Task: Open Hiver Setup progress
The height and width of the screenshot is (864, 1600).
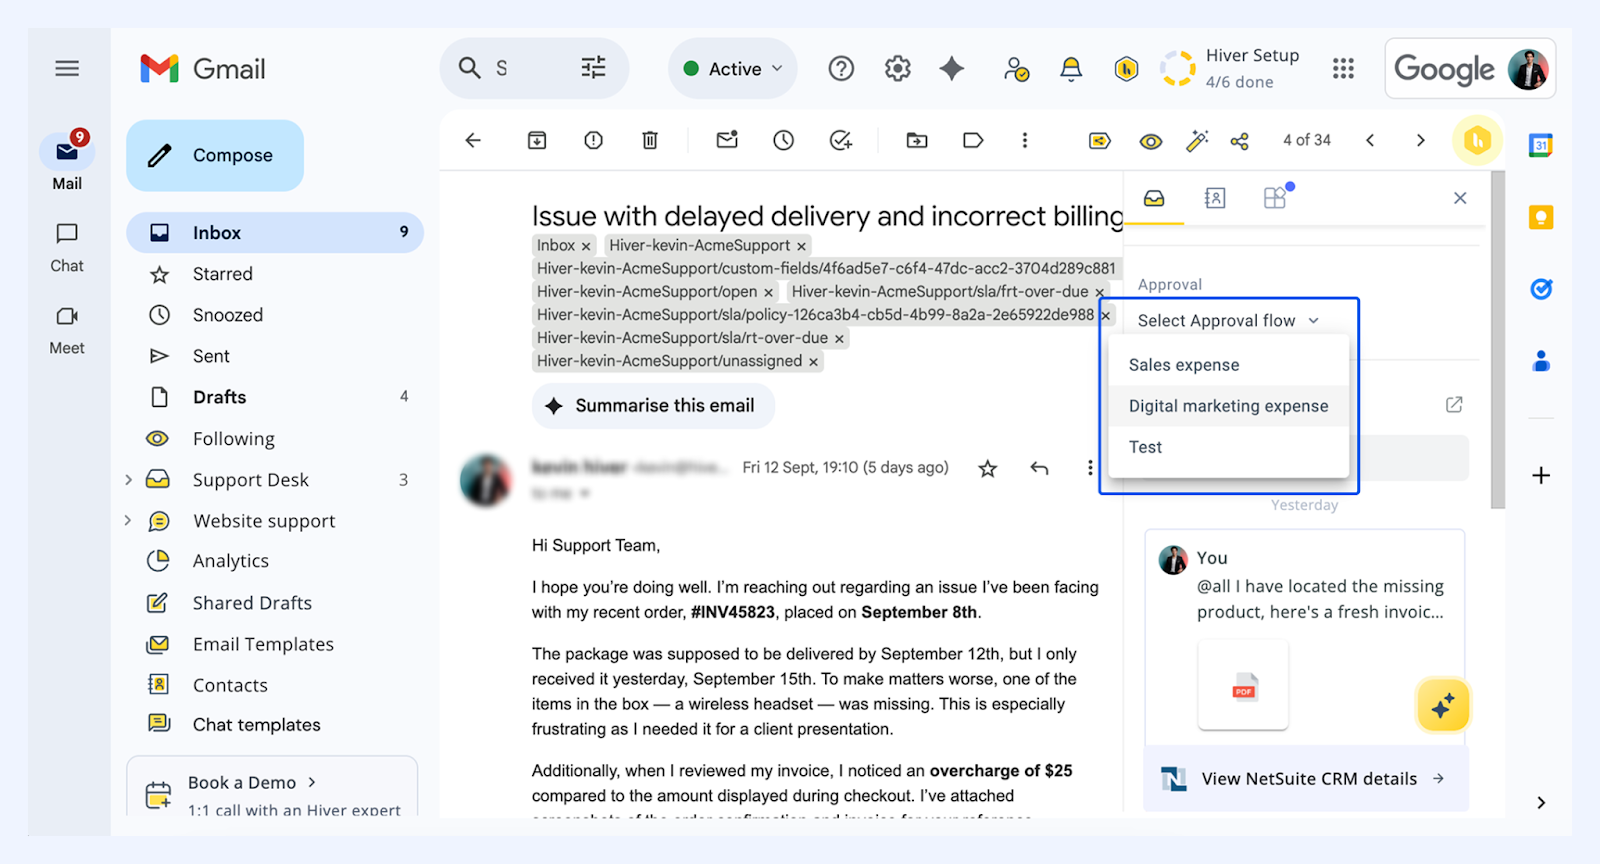Action: coord(1231,68)
